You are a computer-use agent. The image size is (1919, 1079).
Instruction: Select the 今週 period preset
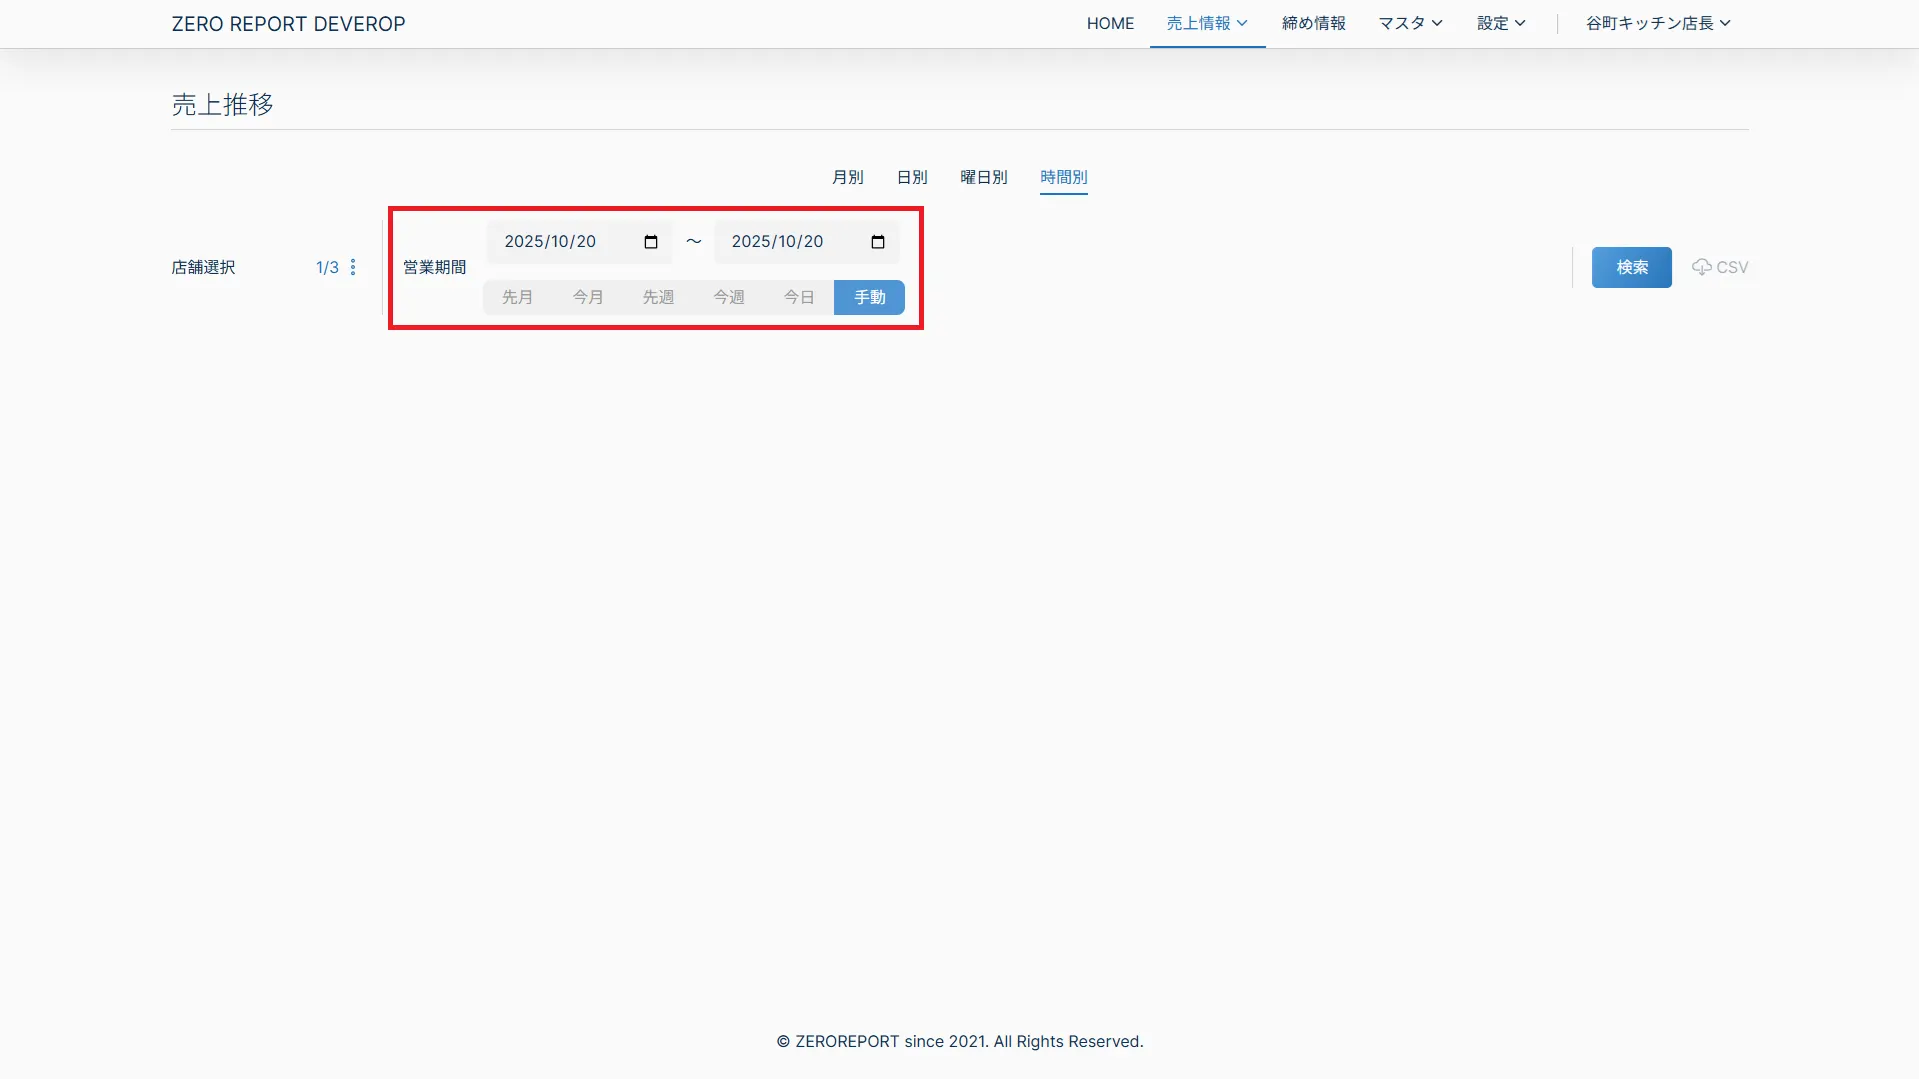click(728, 297)
